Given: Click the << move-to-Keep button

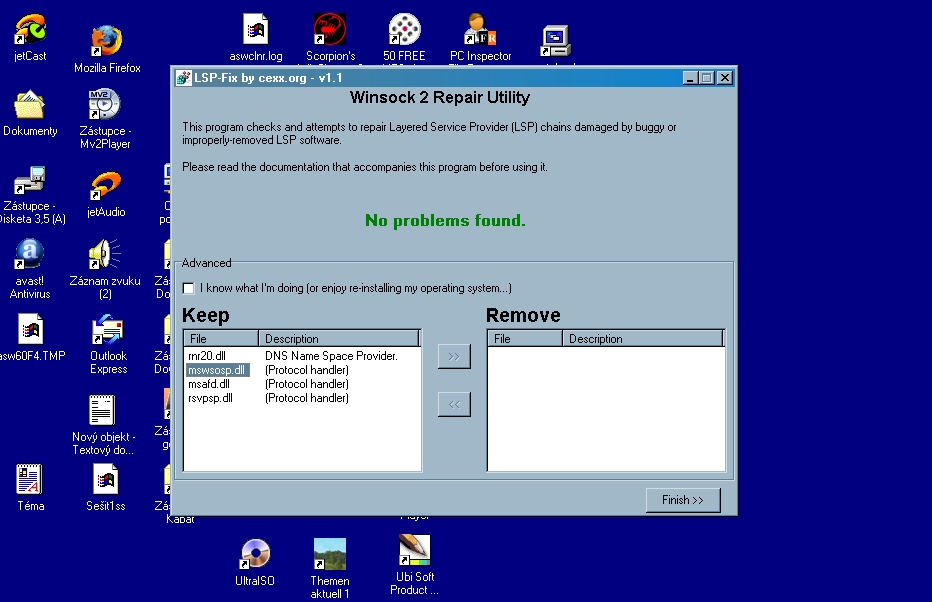Looking at the screenshot, I should pyautogui.click(x=454, y=404).
